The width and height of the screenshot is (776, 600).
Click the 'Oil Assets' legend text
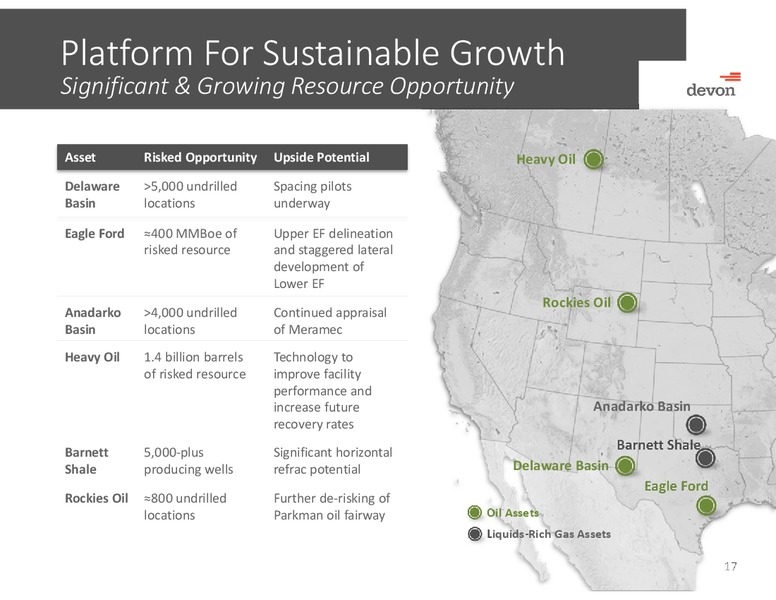pyautogui.click(x=513, y=513)
